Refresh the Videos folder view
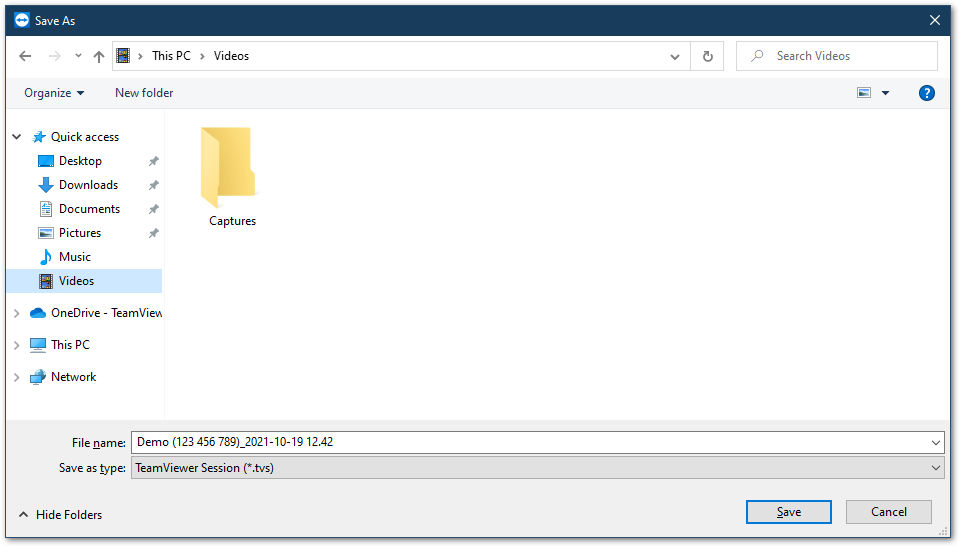This screenshot has height=547, width=960. [x=708, y=56]
